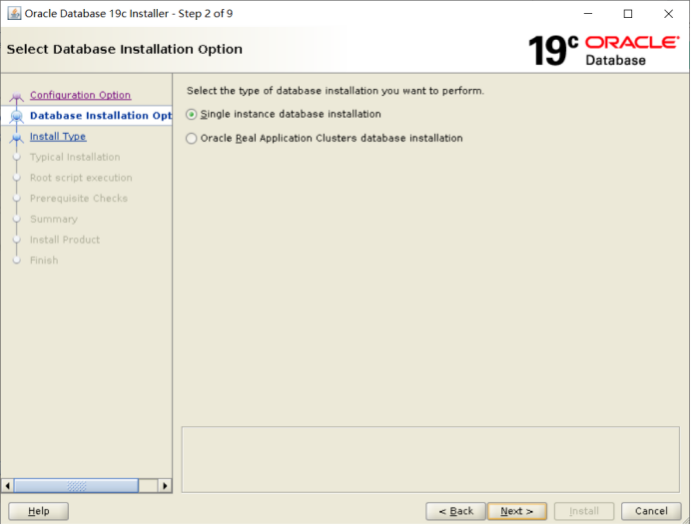This screenshot has height=526, width=692.
Task: Proceed with the Next button
Action: pos(517,511)
